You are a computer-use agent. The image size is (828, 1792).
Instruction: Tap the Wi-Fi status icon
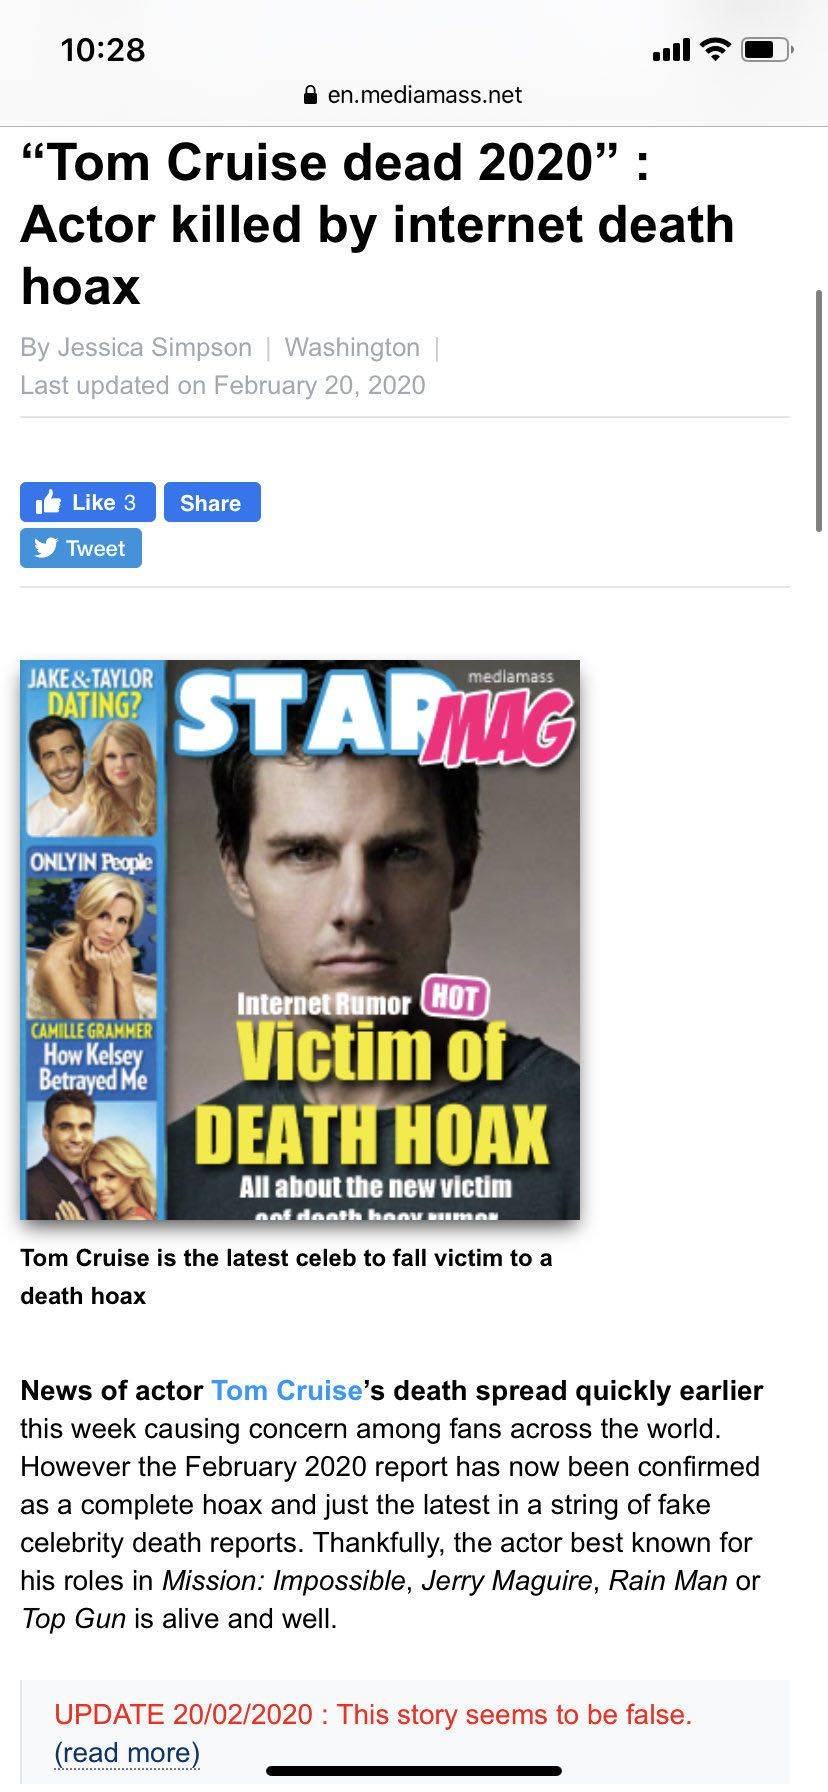pos(715,49)
